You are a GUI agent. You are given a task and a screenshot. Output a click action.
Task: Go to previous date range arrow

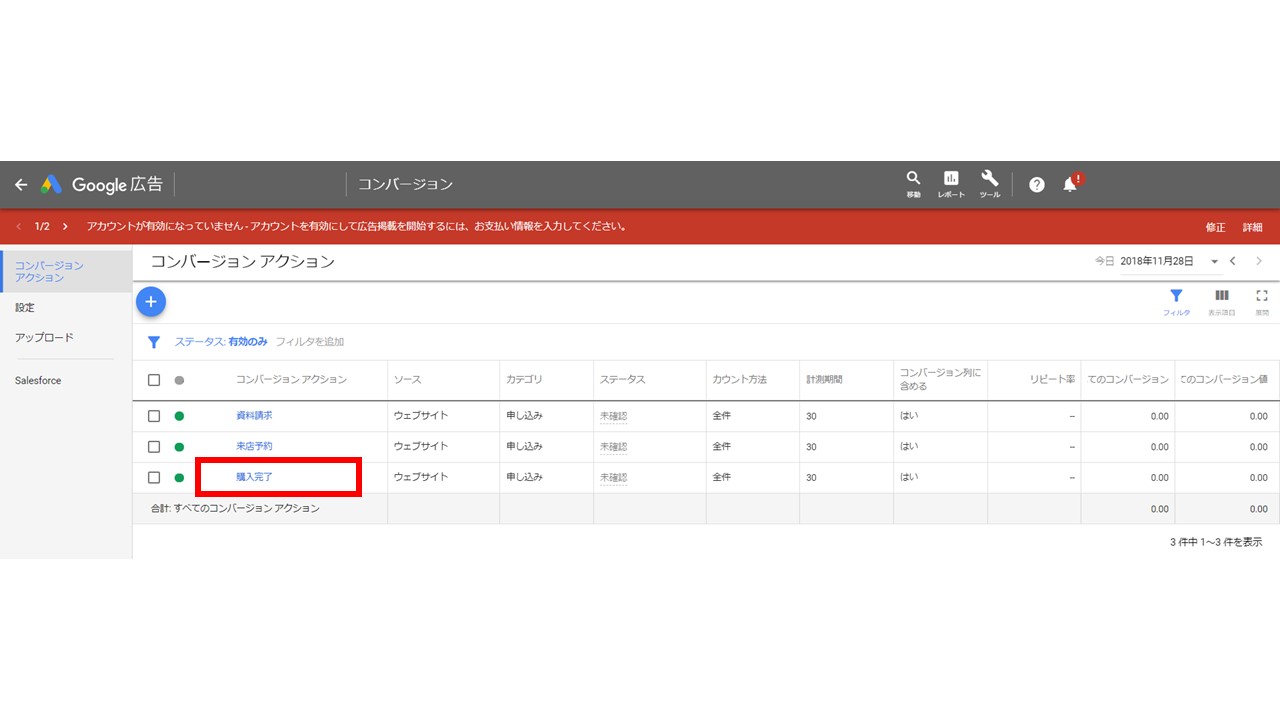coord(1233,261)
